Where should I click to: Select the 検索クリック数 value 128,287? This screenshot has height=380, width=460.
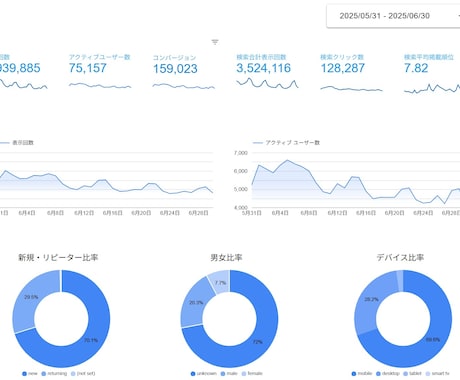[x=343, y=68]
